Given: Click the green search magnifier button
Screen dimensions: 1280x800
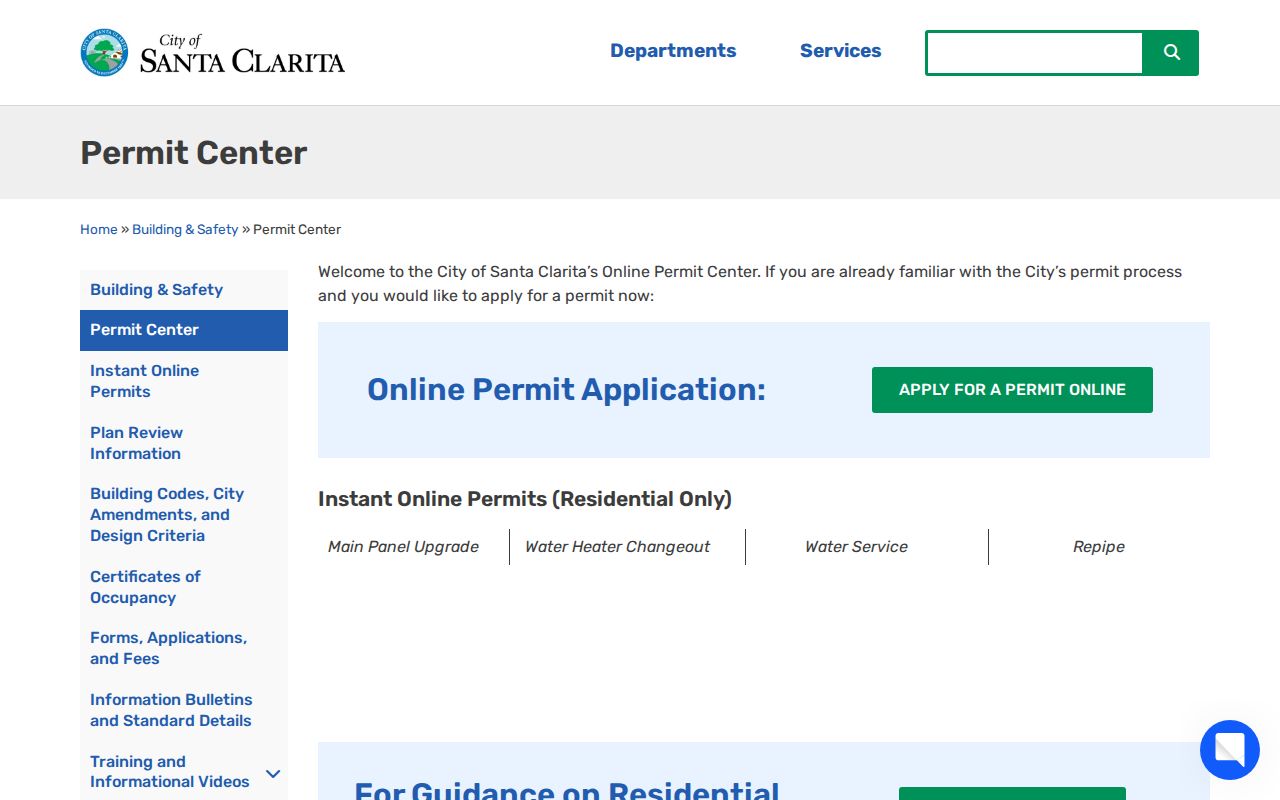Looking at the screenshot, I should click(x=1171, y=53).
